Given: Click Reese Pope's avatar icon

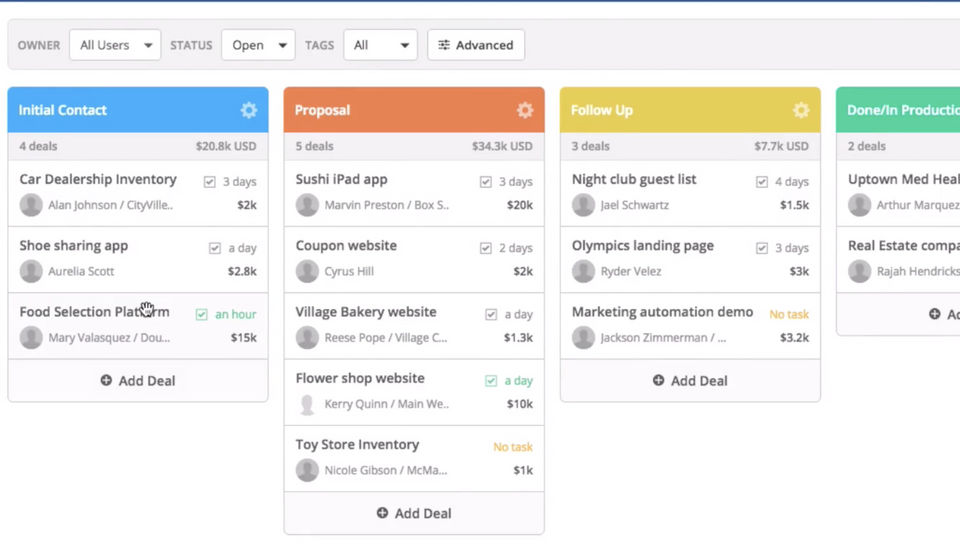Looking at the screenshot, I should tap(307, 337).
